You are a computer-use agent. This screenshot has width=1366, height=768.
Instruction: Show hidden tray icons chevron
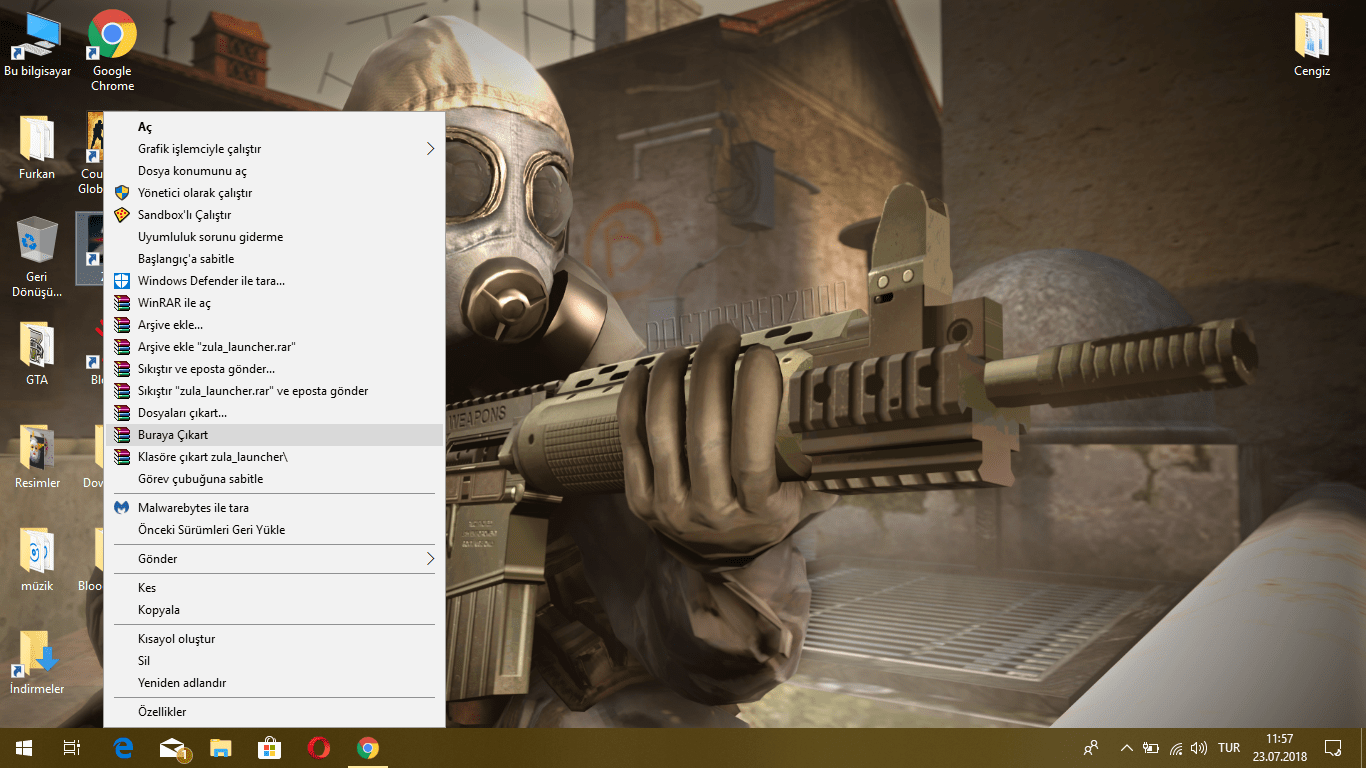[x=1127, y=748]
